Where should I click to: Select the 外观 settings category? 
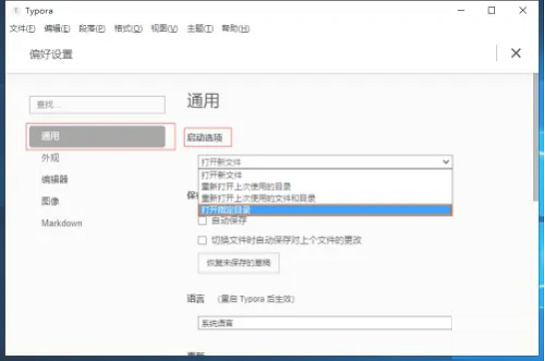tap(50, 158)
